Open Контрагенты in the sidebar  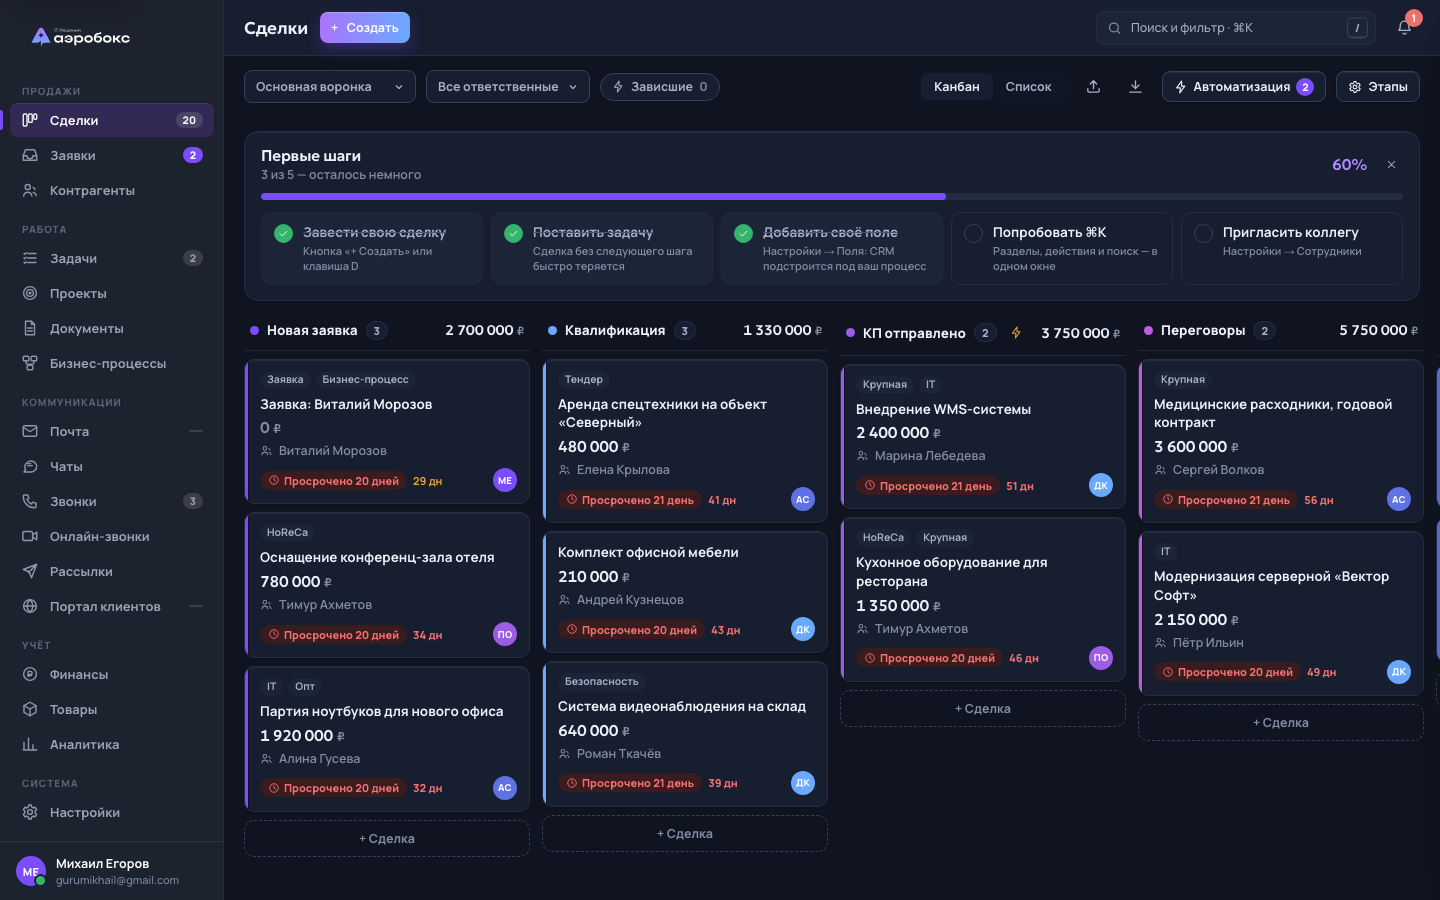pos(112,190)
